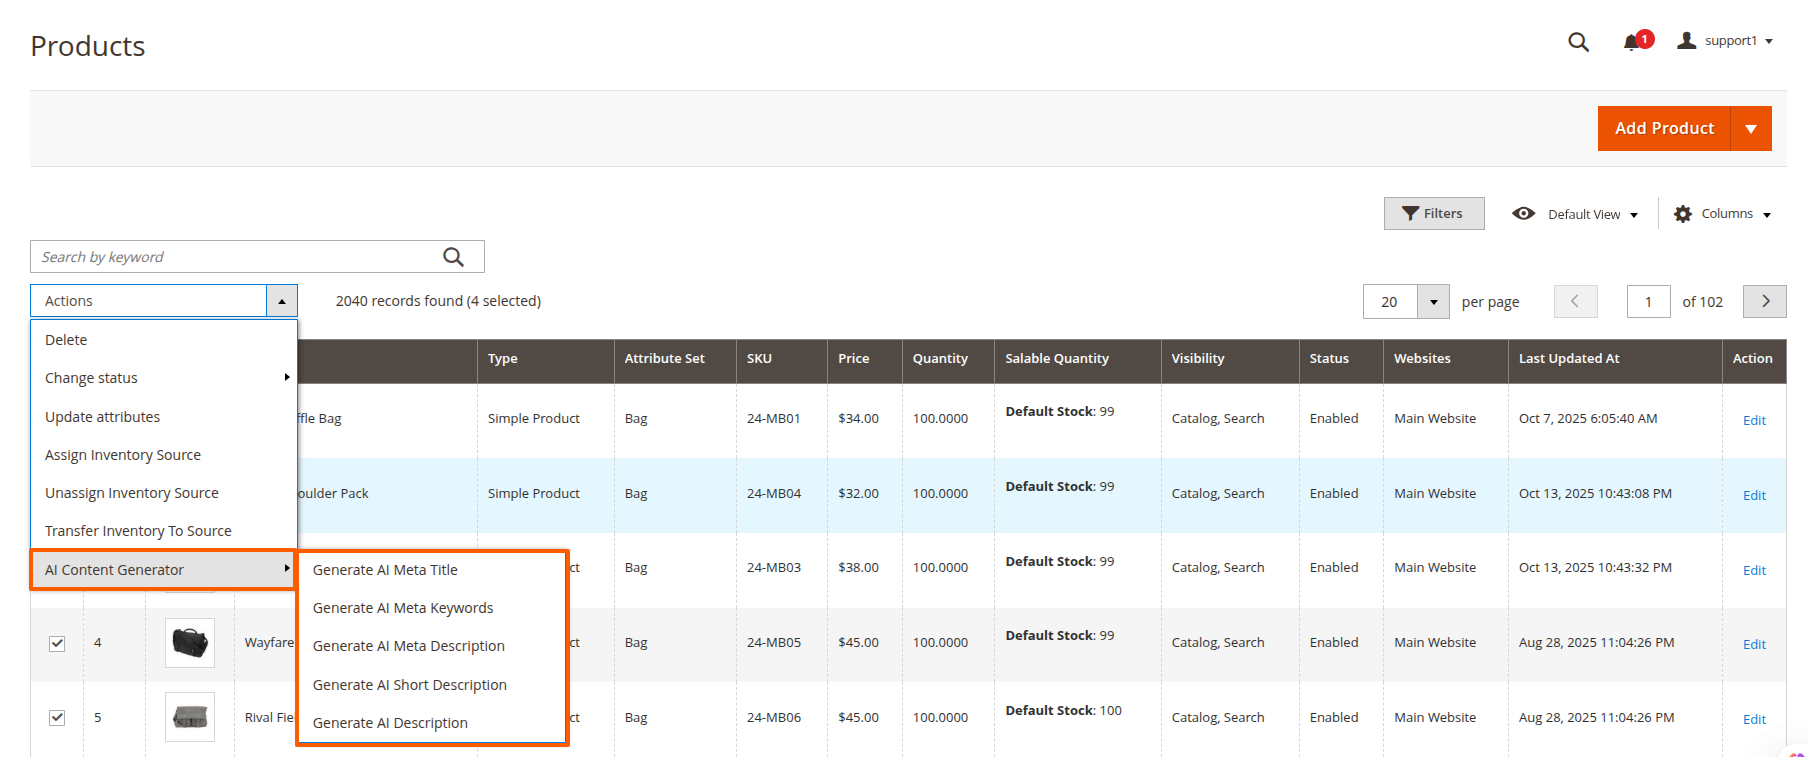Uncheck the checkbox for product row 5
The height and width of the screenshot is (757, 1808).
[57, 717]
